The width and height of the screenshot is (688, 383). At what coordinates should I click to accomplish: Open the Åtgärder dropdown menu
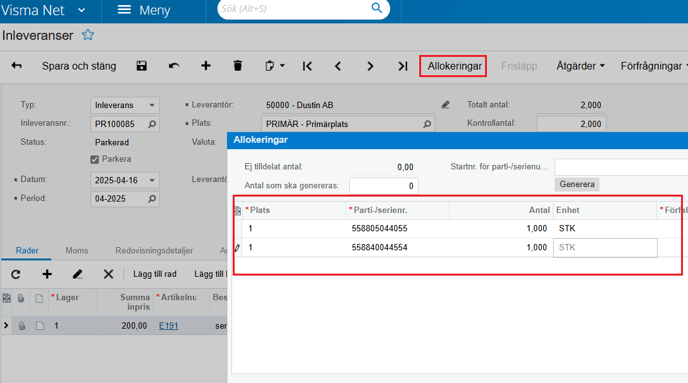click(580, 66)
